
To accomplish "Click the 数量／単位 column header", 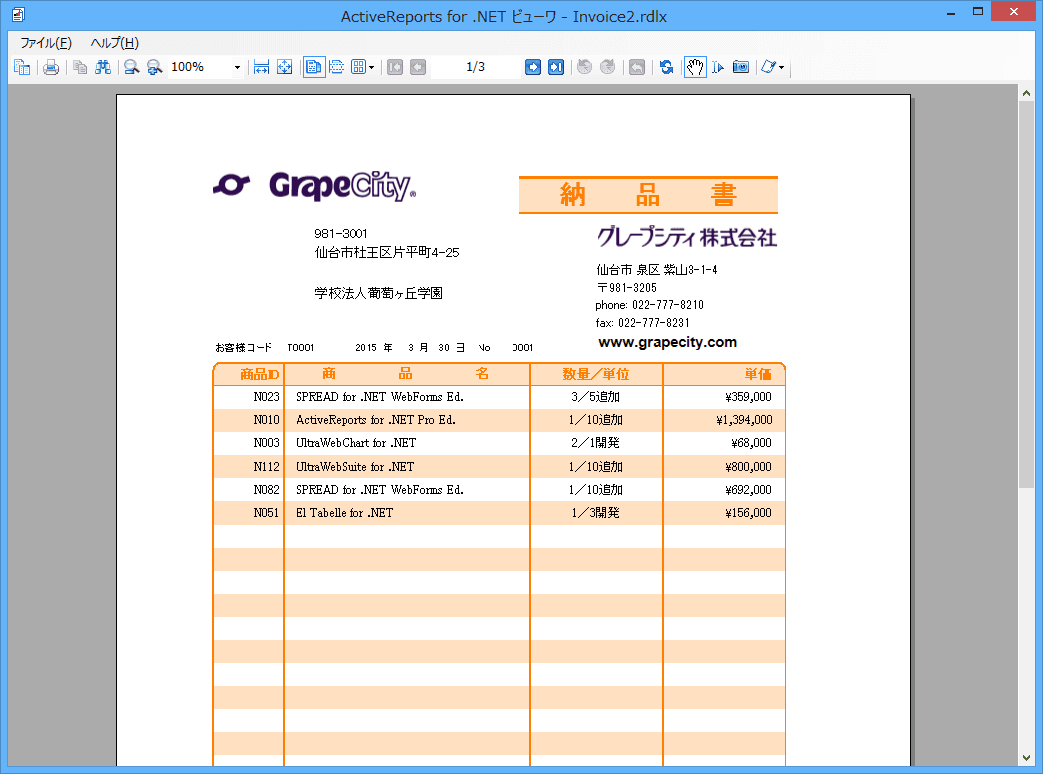I will click(596, 374).
